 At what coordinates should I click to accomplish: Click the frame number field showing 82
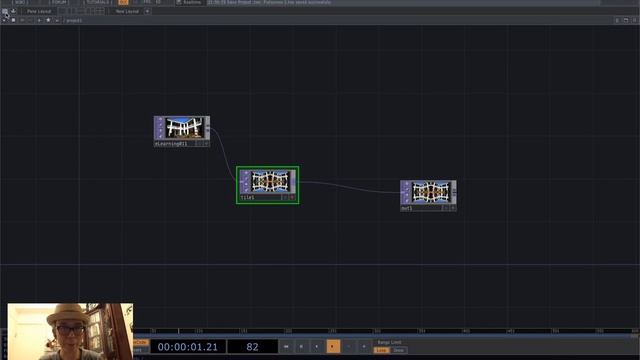[252, 347]
